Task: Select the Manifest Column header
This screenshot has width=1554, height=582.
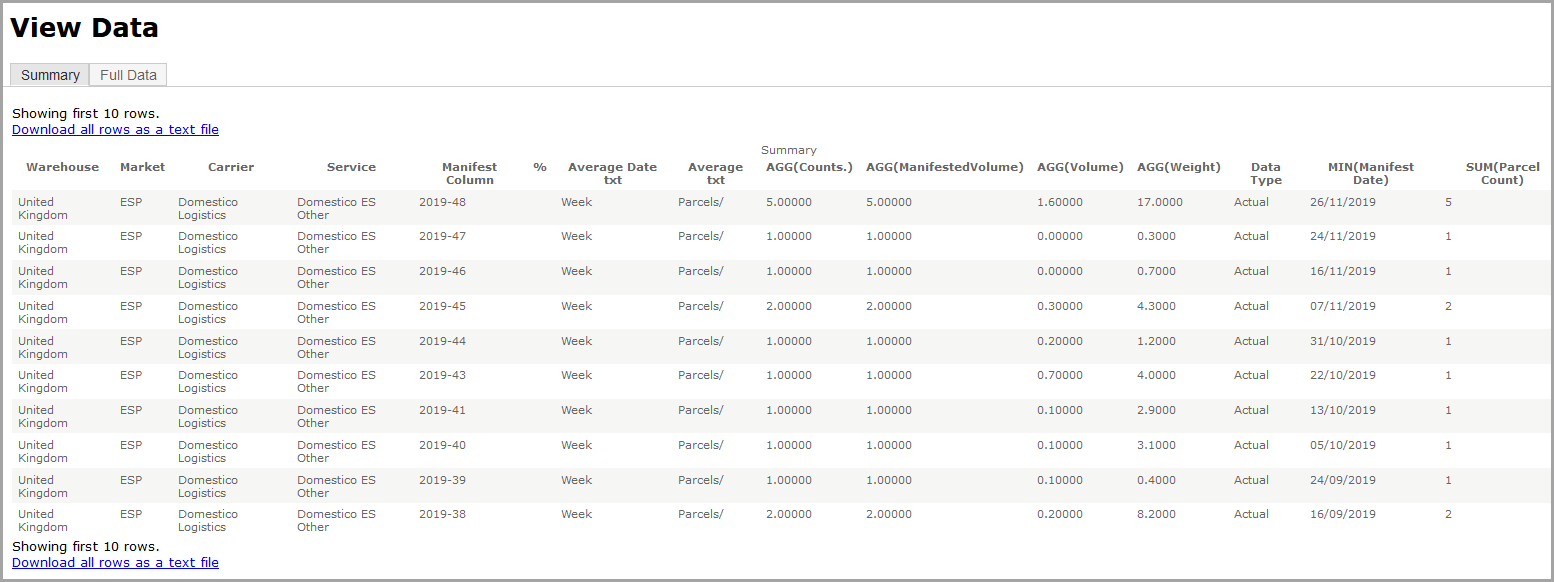Action: point(470,174)
